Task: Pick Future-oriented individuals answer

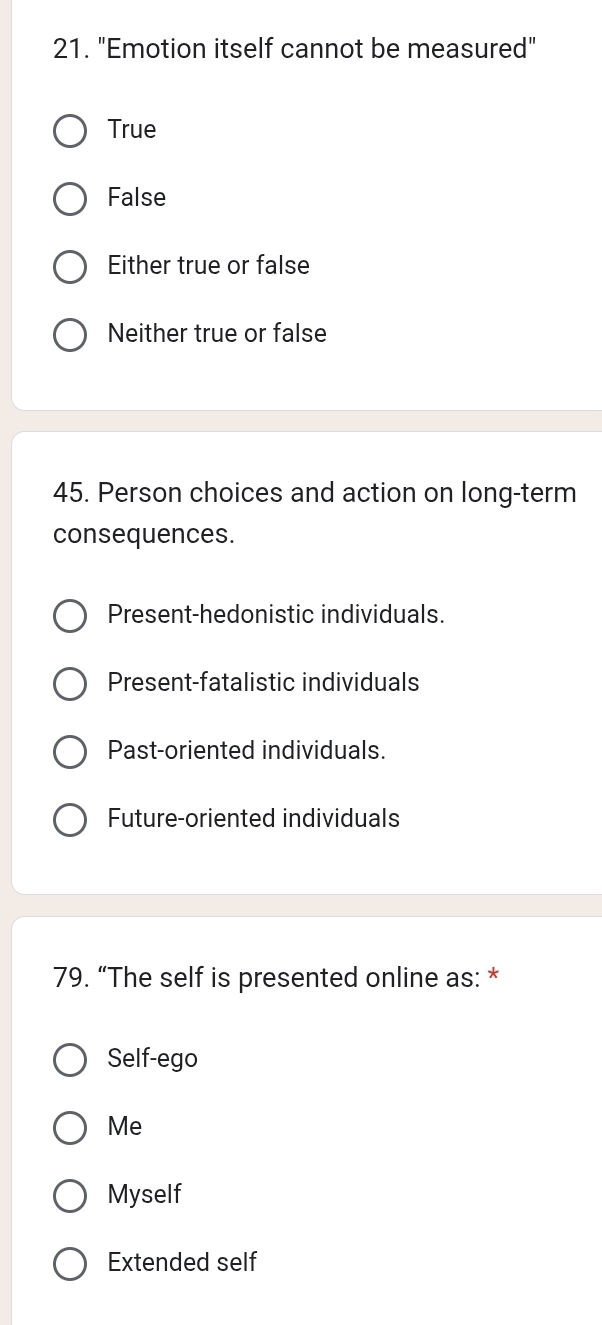Action: point(69,819)
